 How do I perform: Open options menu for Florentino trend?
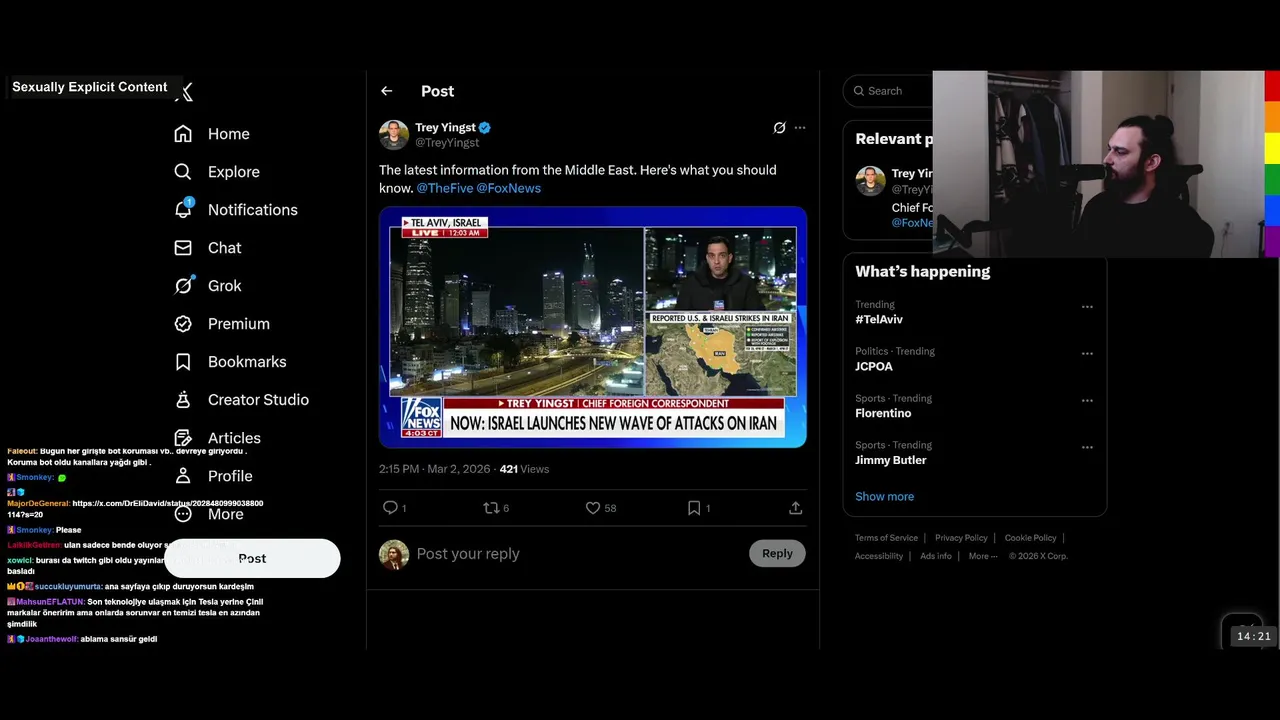pyautogui.click(x=1087, y=401)
